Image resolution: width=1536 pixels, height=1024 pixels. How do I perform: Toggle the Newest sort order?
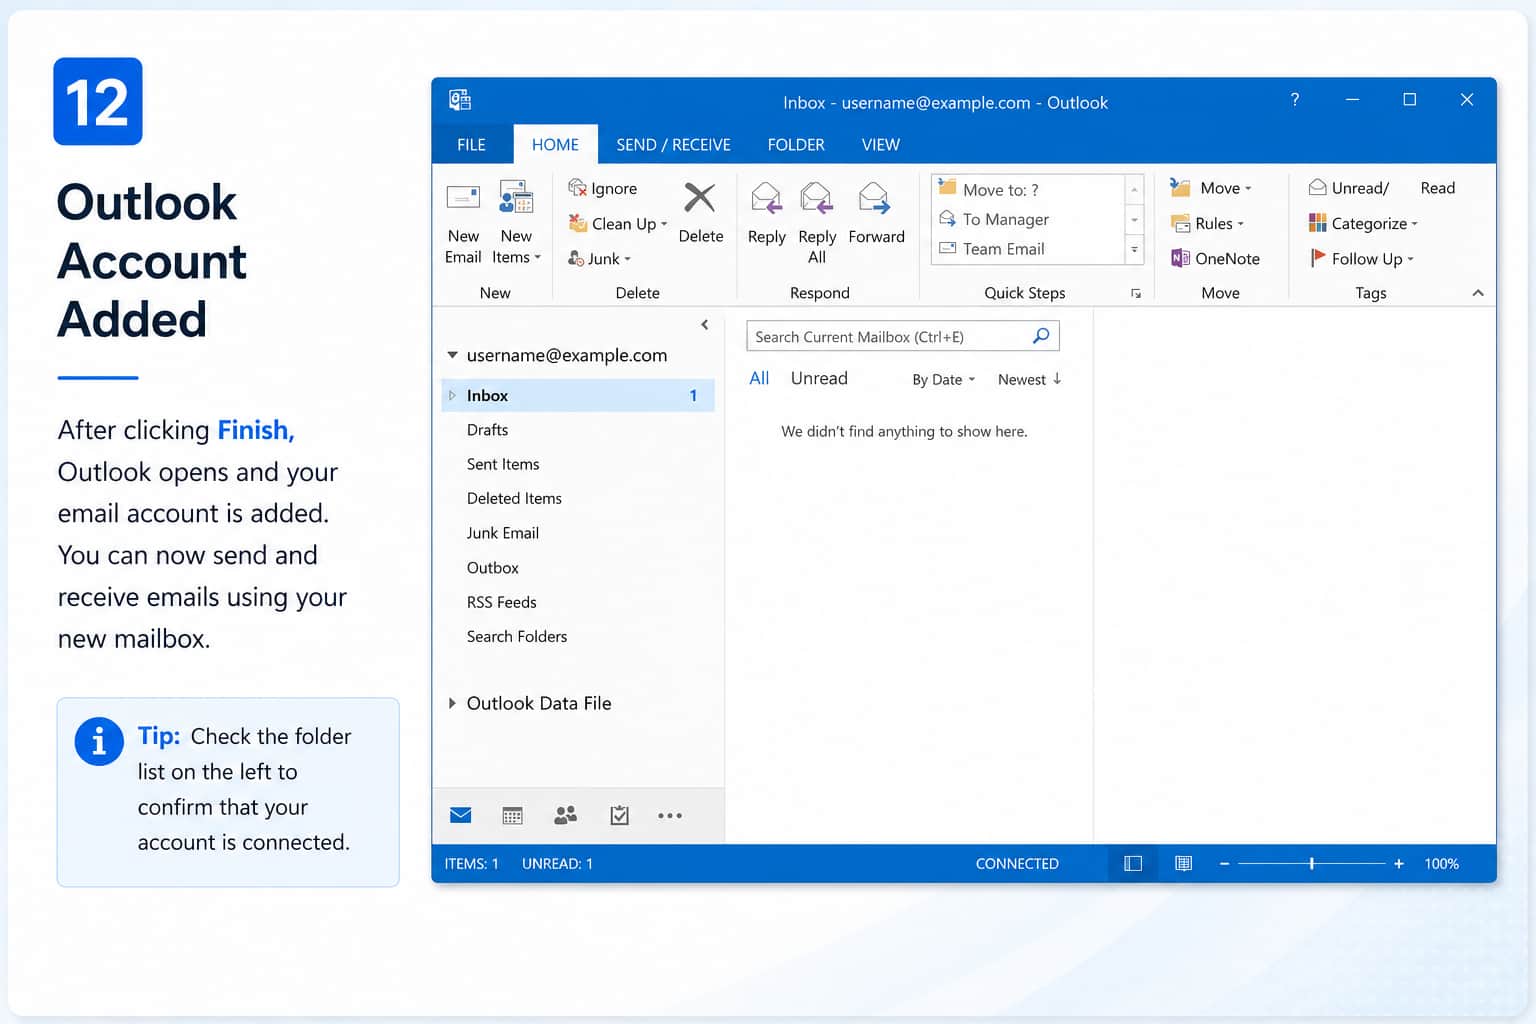(x=1029, y=380)
